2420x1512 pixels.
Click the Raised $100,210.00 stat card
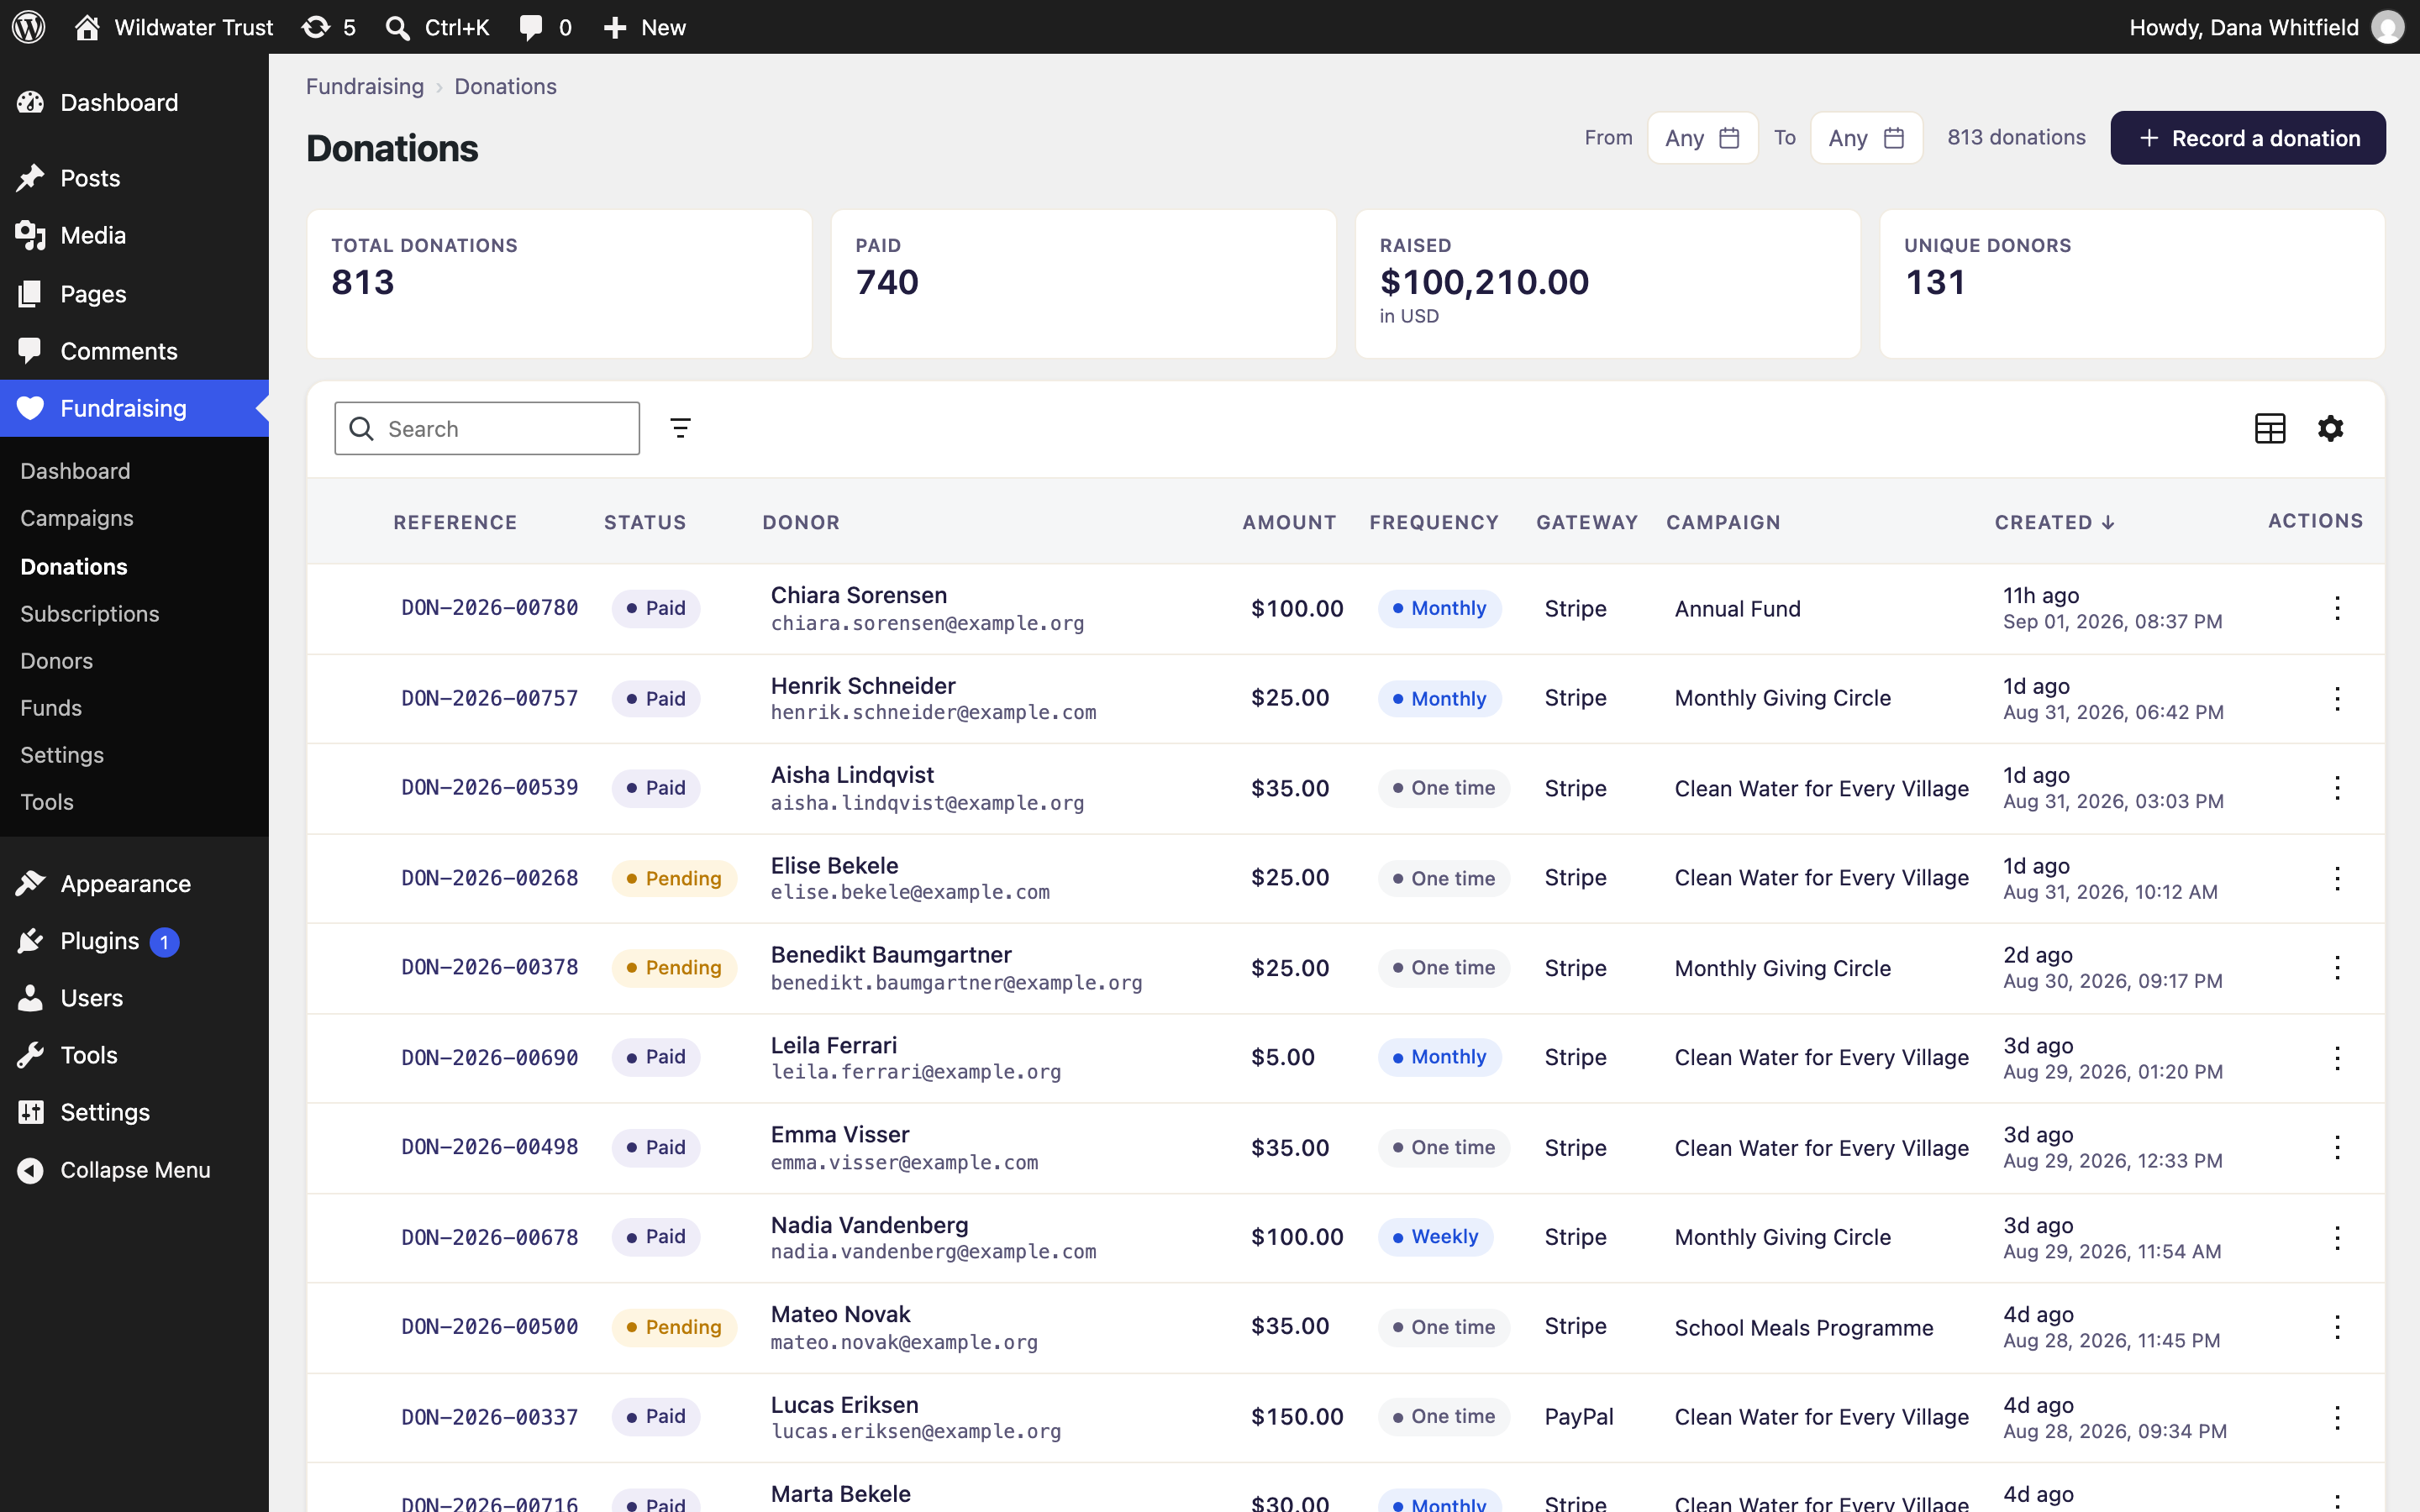1608,284
